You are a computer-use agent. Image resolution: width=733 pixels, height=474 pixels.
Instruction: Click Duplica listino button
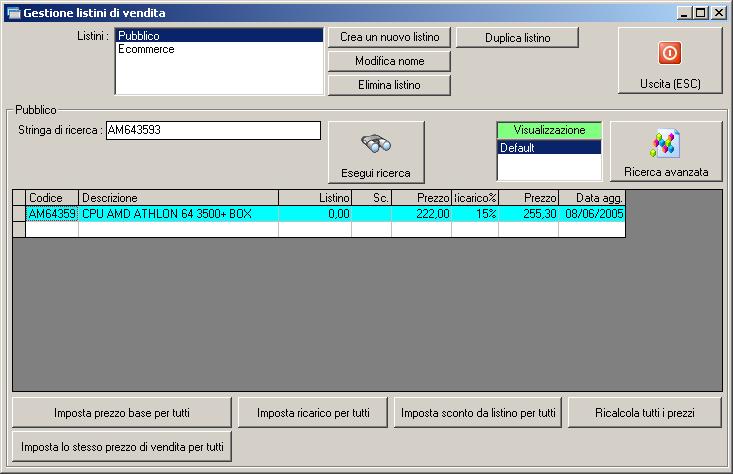517,37
